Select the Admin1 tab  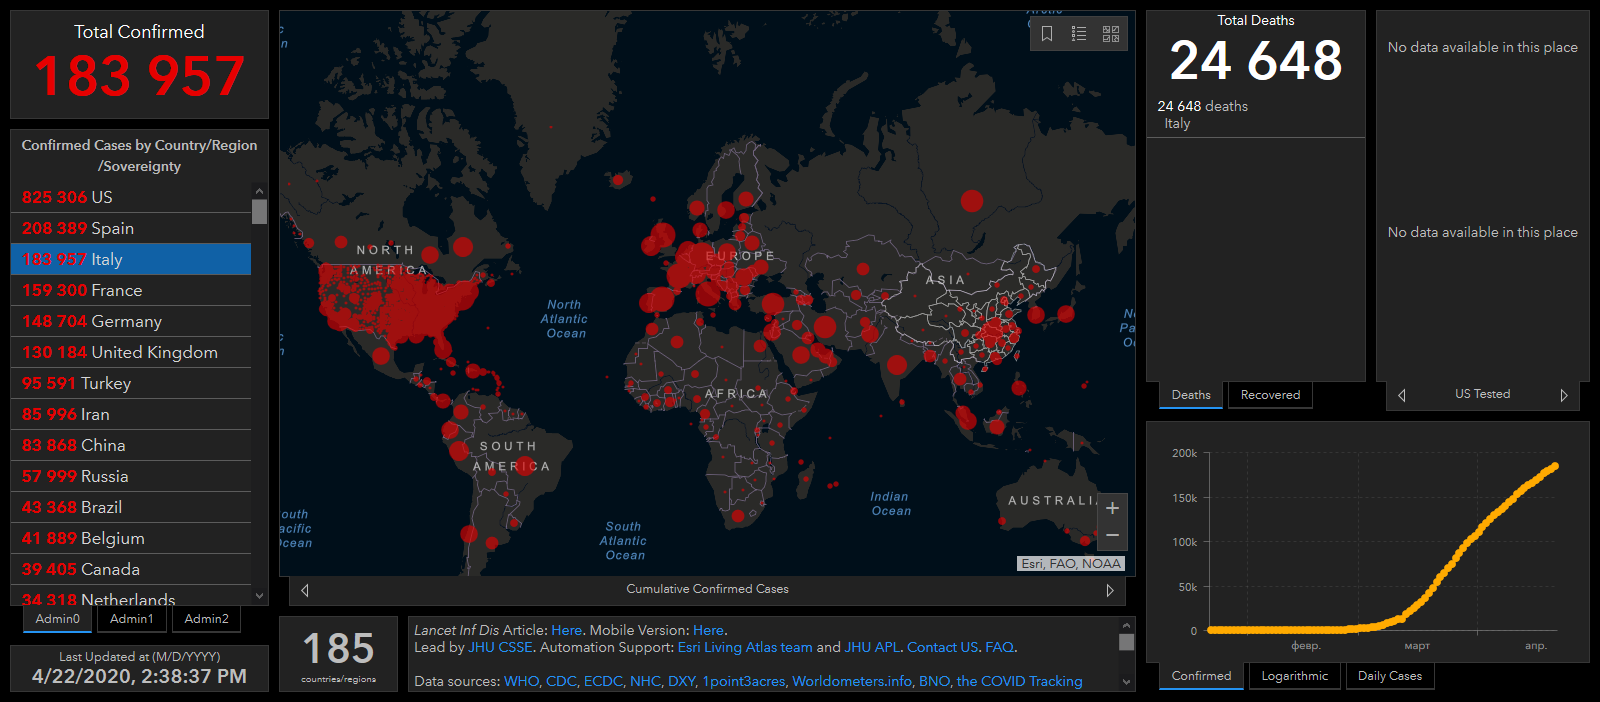tap(132, 619)
